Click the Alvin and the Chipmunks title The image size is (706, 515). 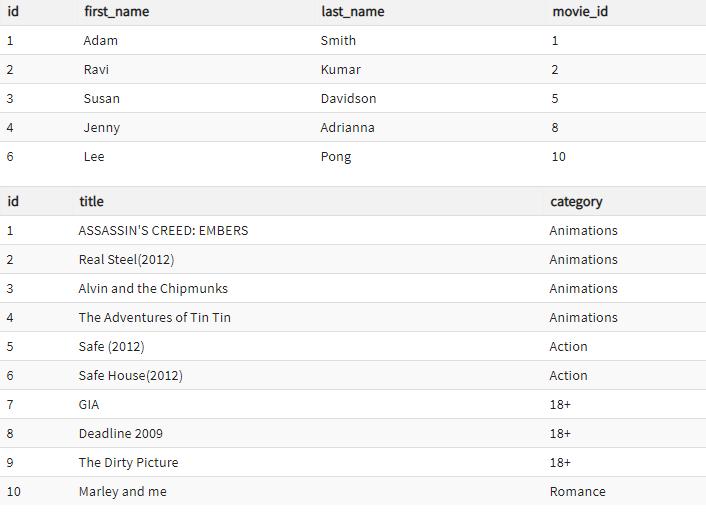click(153, 288)
